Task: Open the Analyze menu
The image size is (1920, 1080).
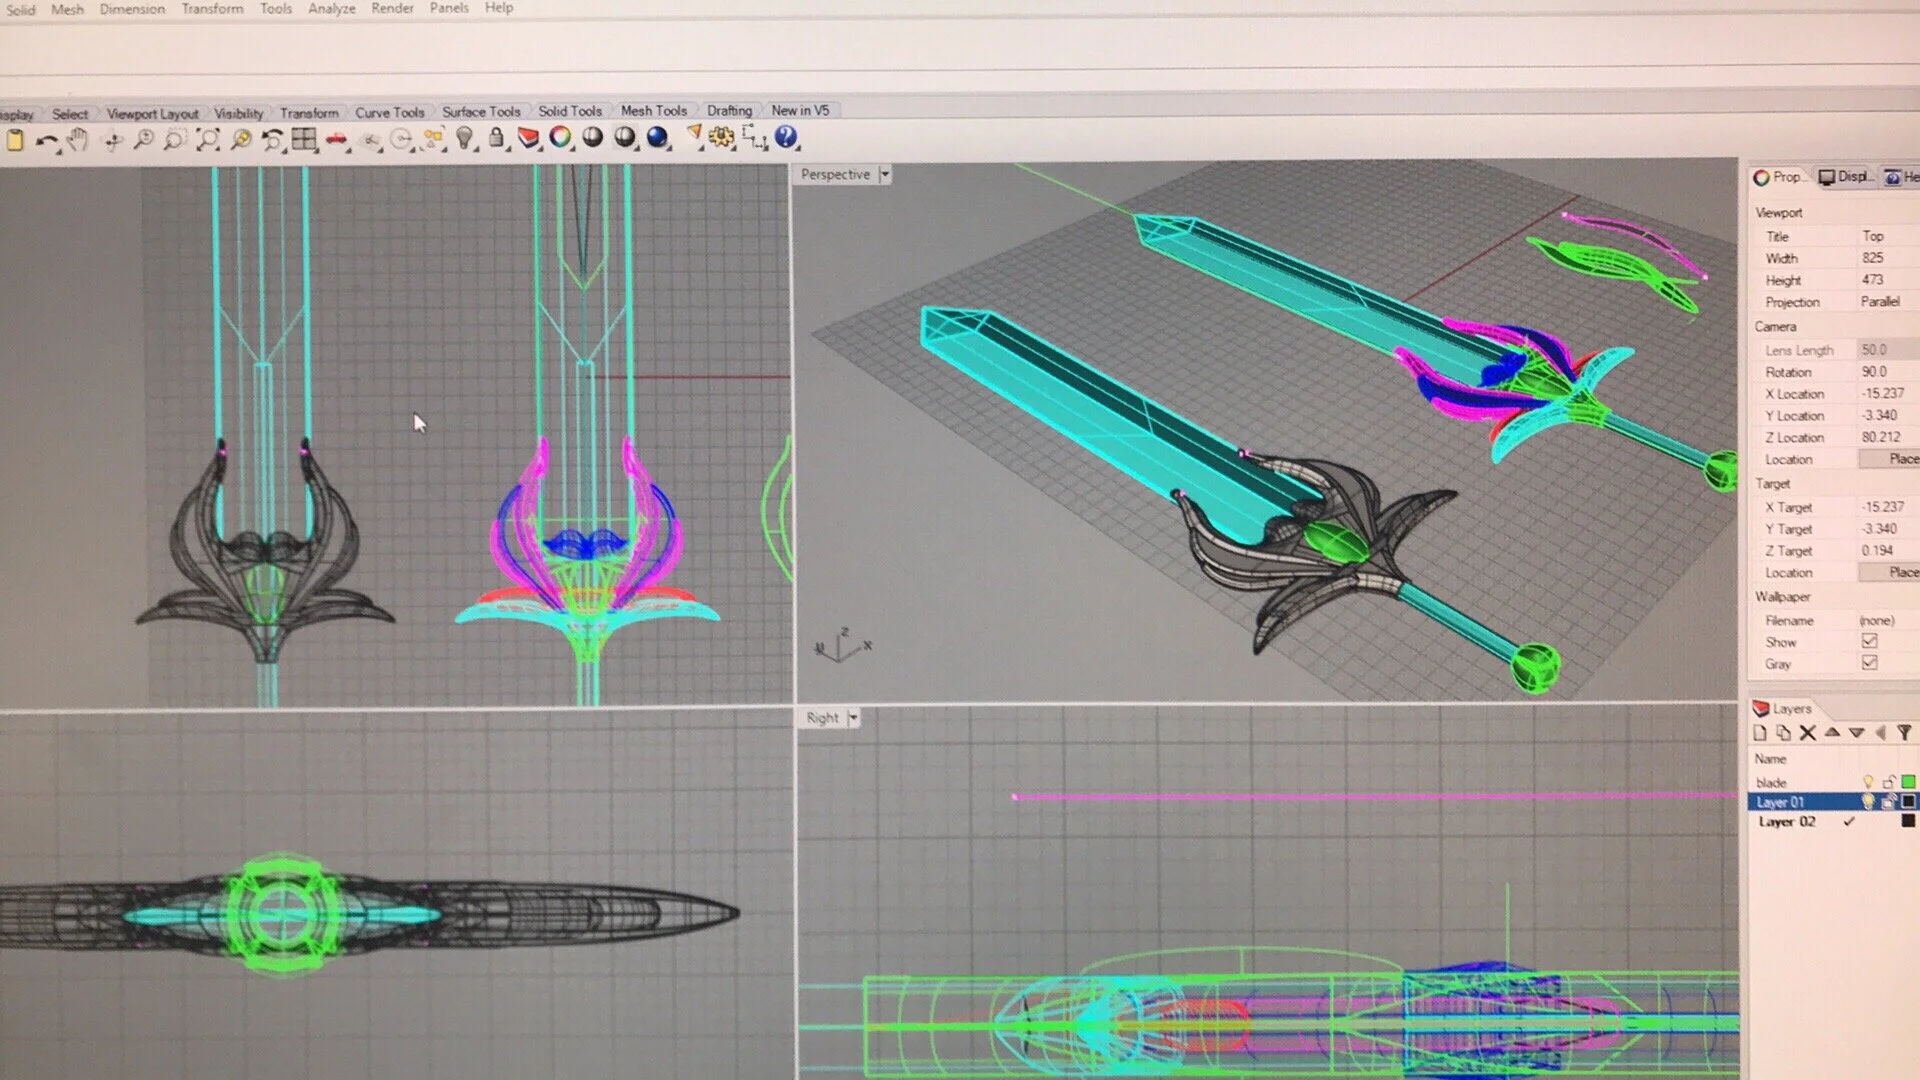Action: pyautogui.click(x=331, y=8)
